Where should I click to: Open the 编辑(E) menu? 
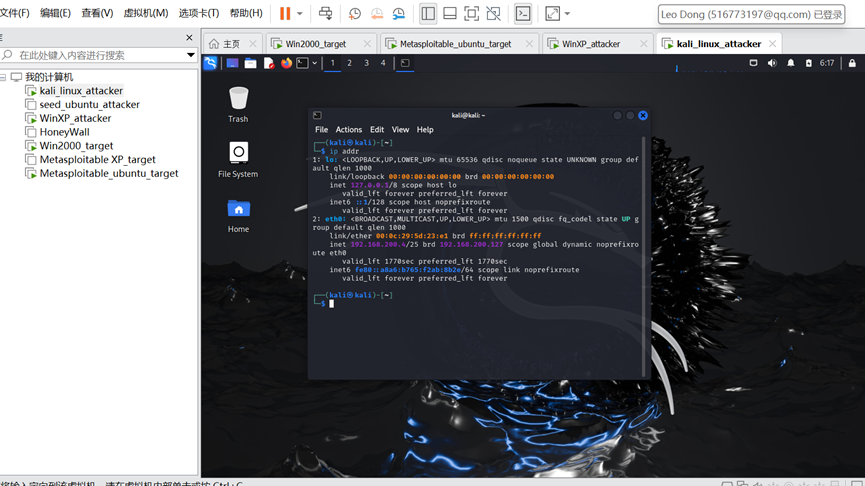click(55, 13)
